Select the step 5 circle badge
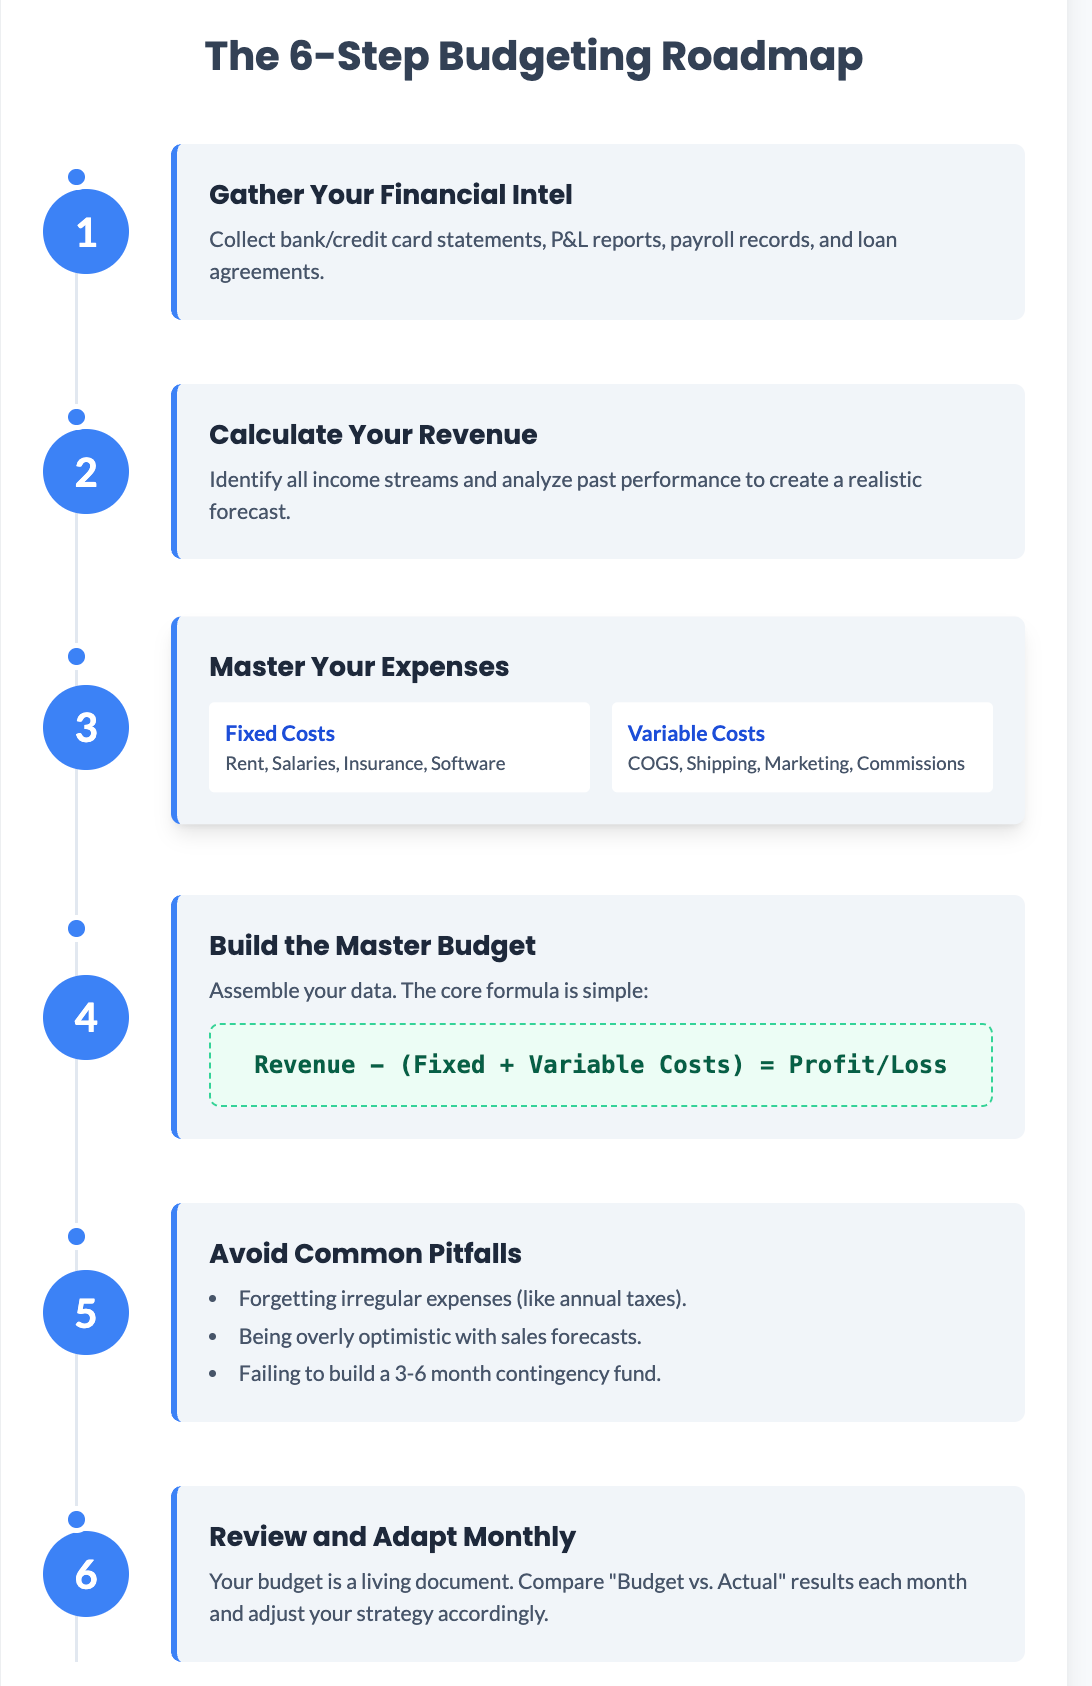This screenshot has height=1686, width=1092. (86, 1312)
